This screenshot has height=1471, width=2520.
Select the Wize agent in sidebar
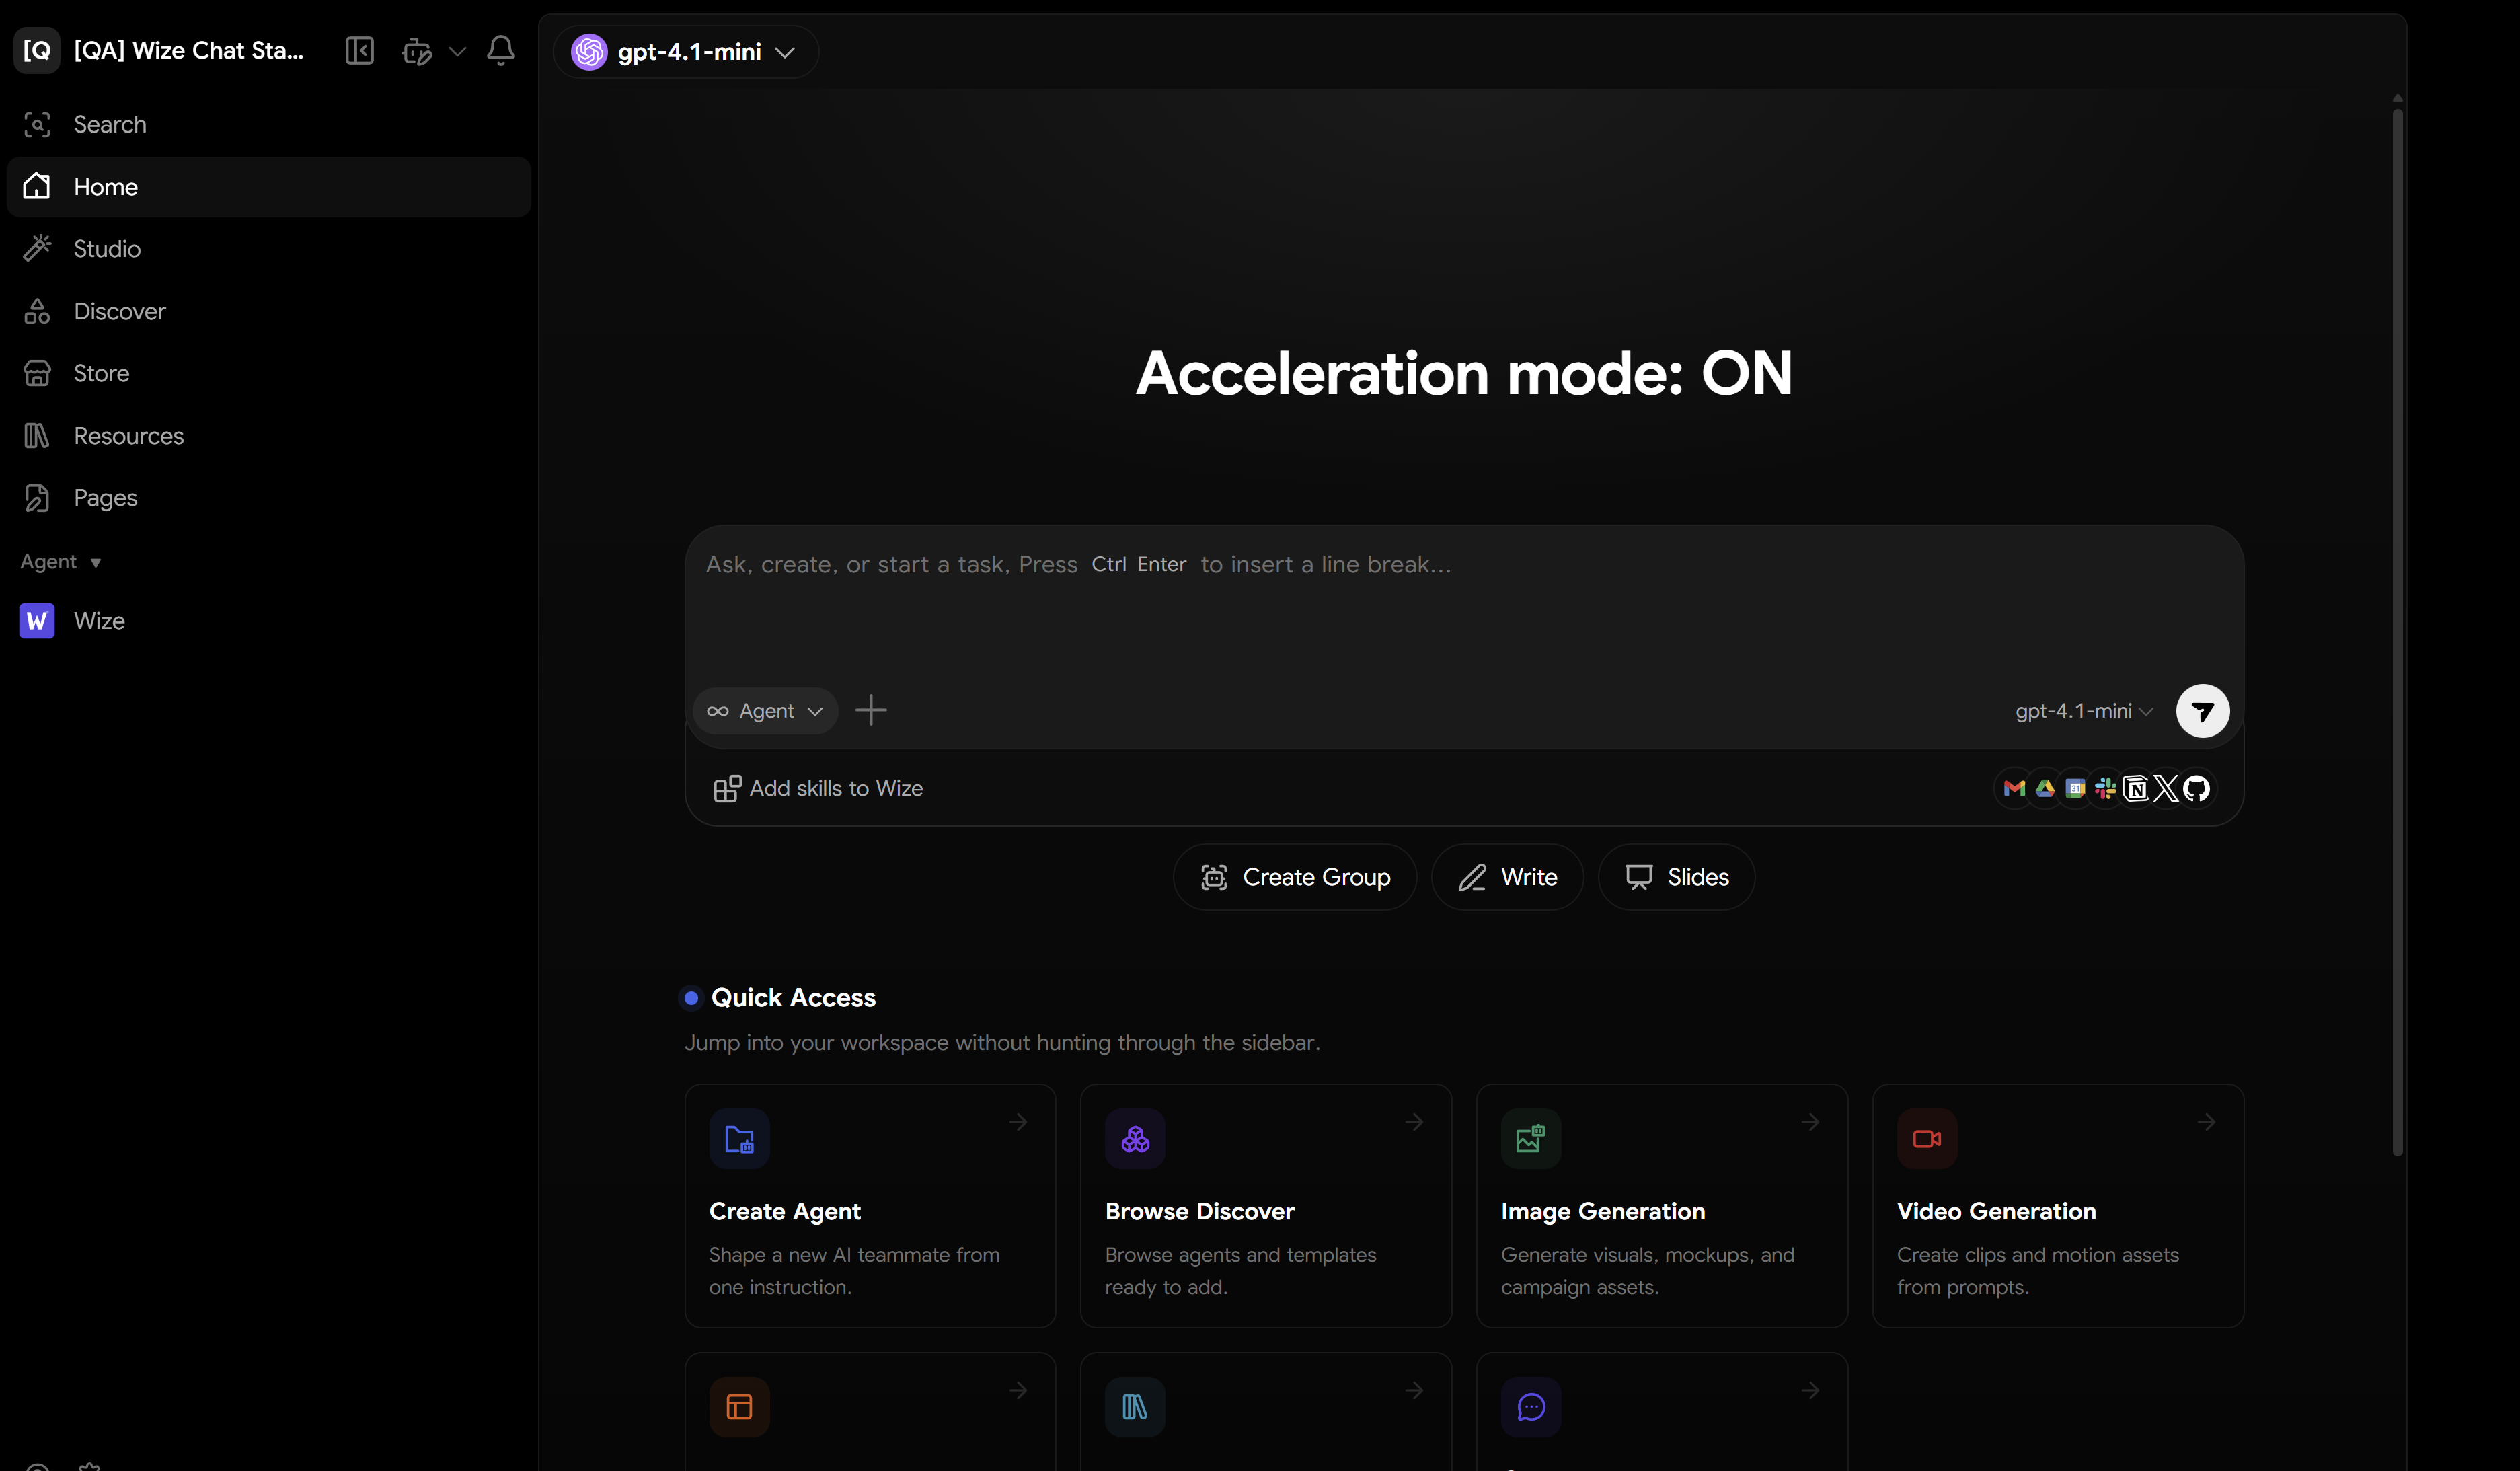(x=268, y=621)
